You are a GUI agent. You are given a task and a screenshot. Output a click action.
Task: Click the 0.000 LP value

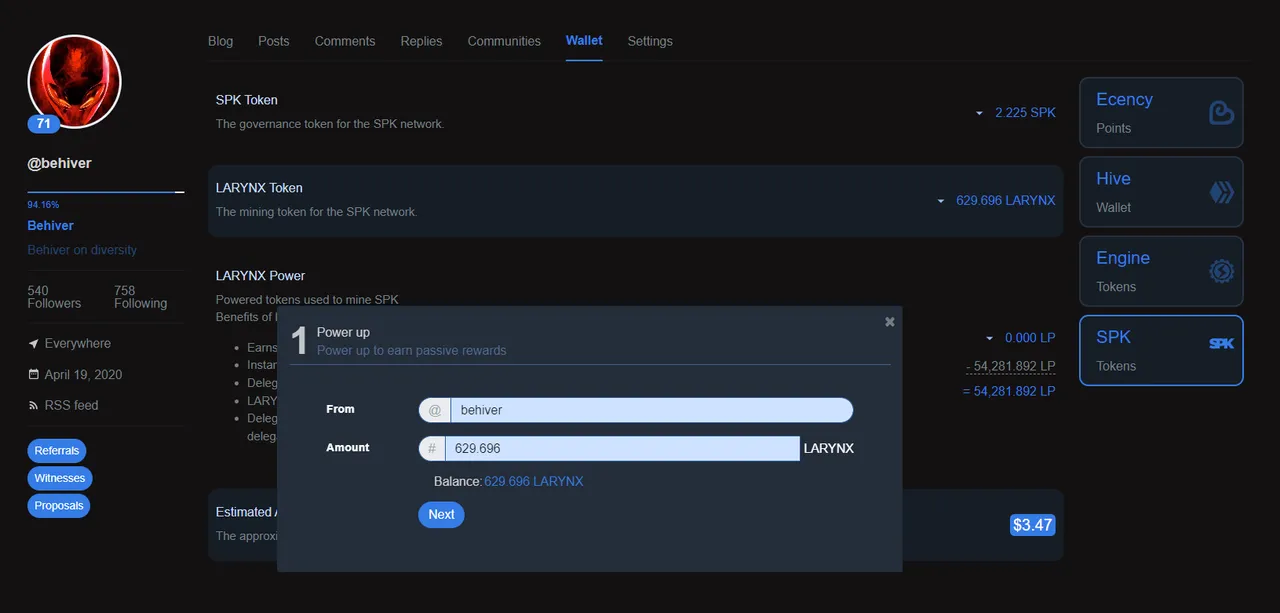(1030, 339)
